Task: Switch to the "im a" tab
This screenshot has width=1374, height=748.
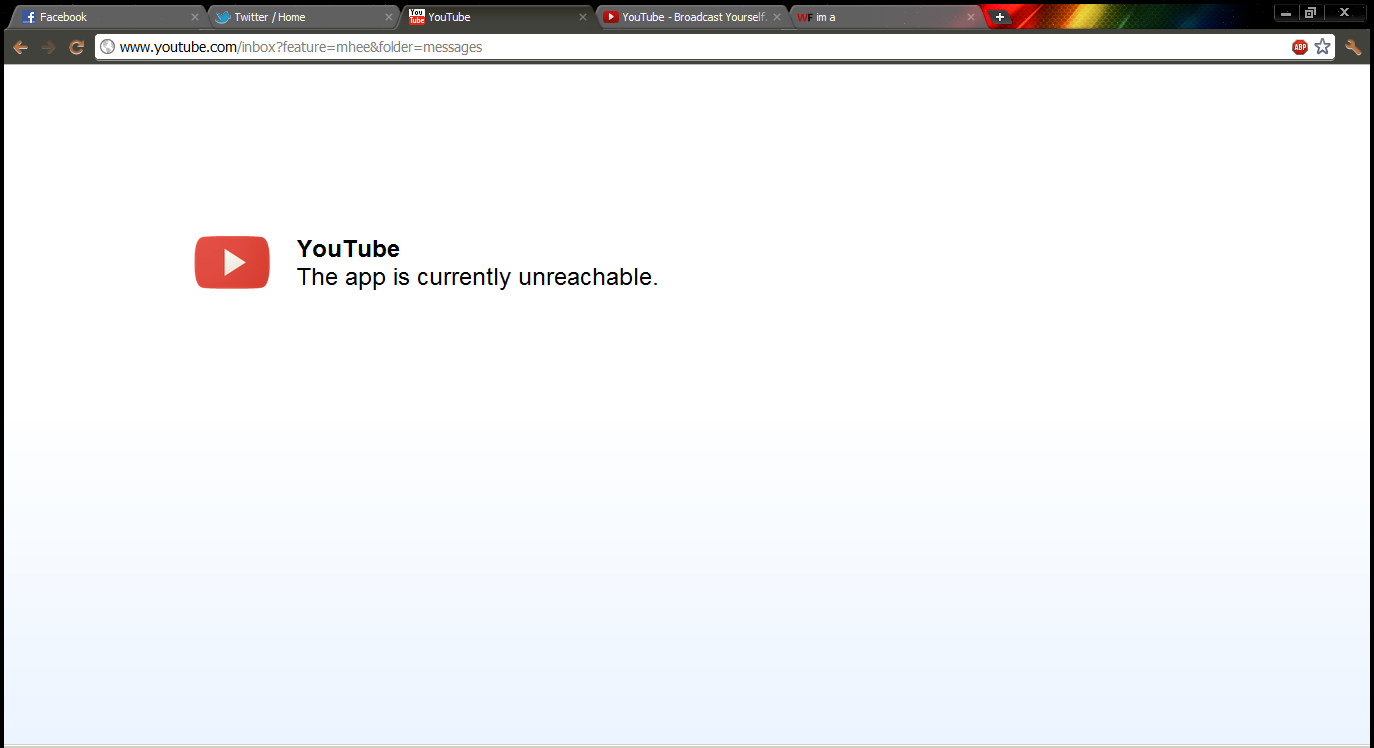Action: [x=880, y=17]
